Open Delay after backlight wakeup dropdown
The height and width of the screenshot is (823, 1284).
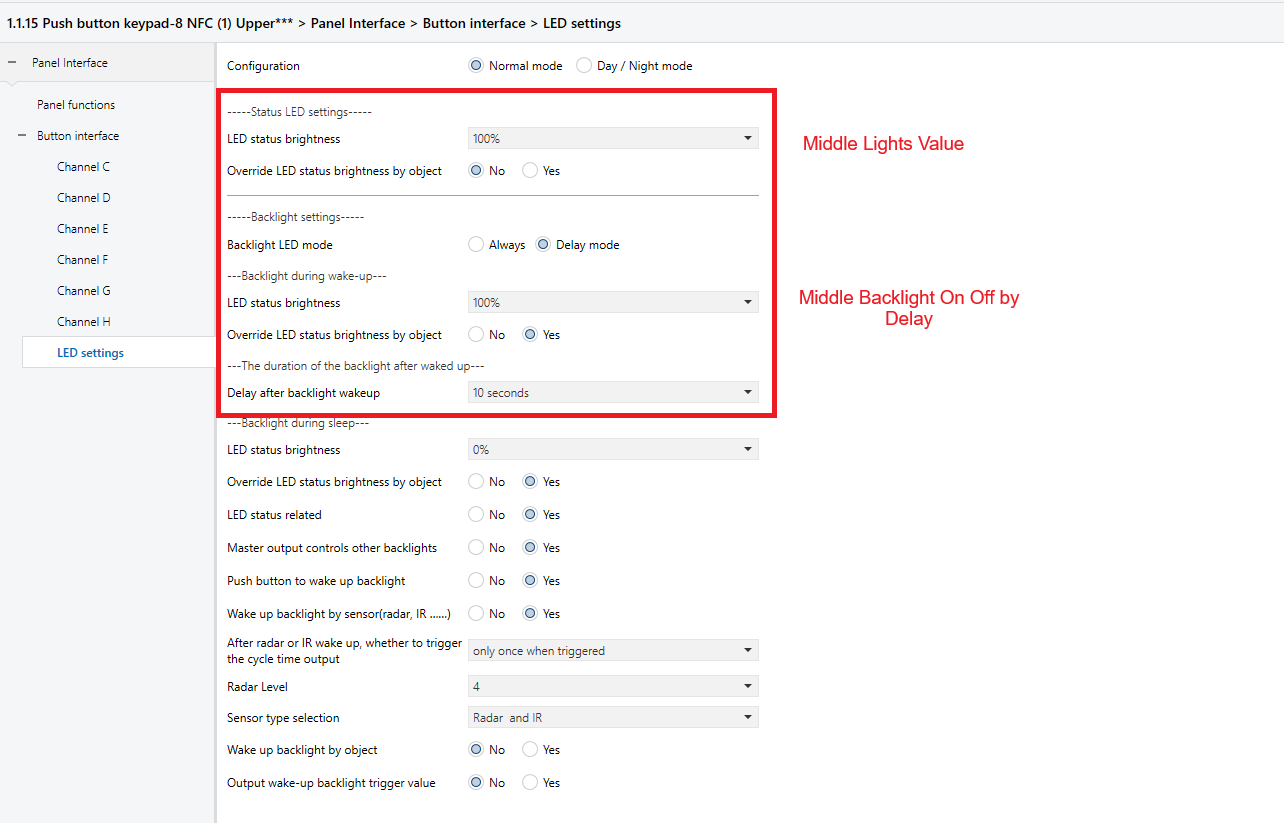[x=612, y=393]
